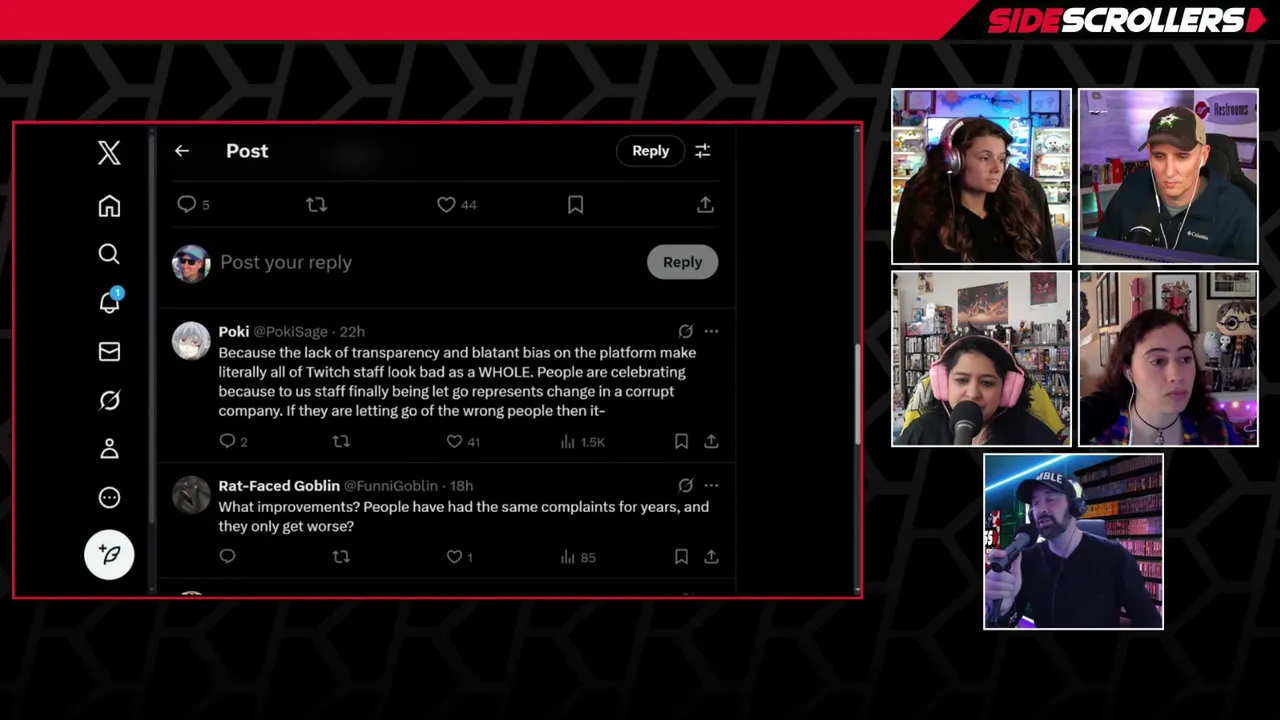
Task: Click Grok icon on Poki's post
Action: [x=686, y=331]
